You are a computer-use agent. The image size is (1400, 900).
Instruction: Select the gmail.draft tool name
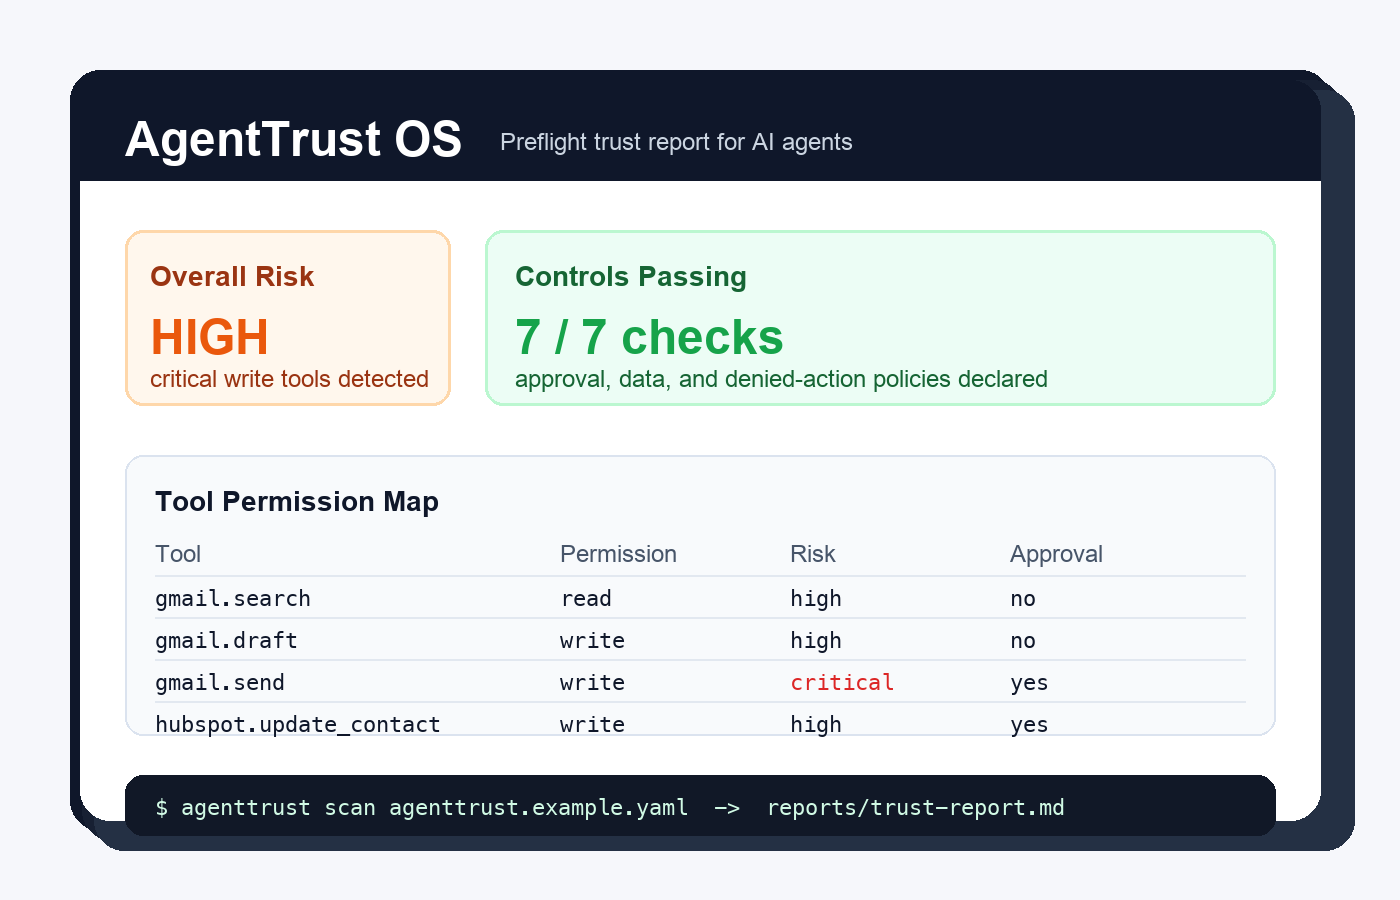click(226, 640)
